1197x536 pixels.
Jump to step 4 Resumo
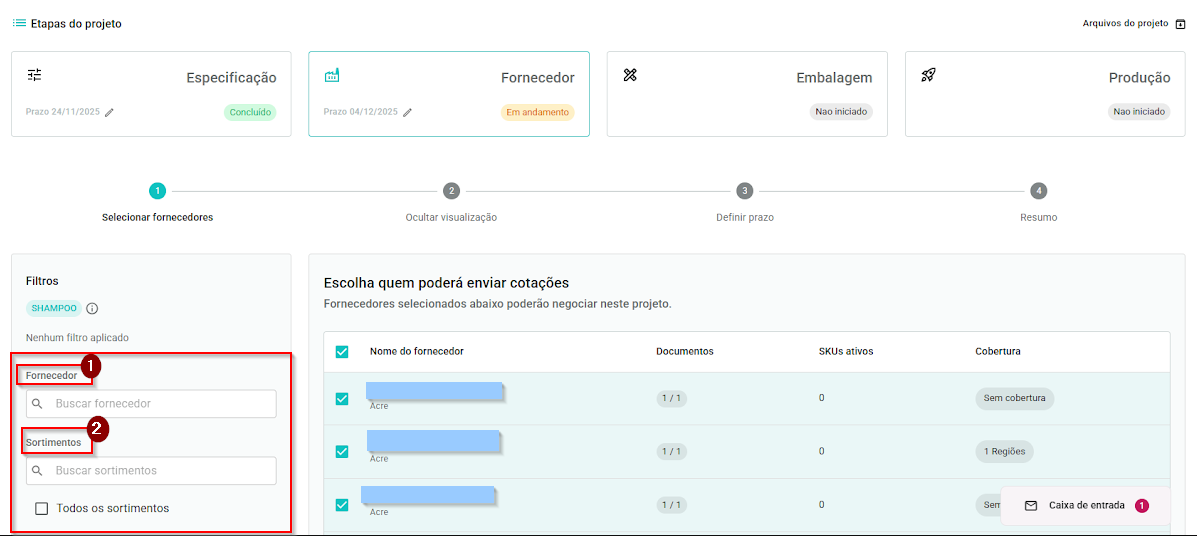1039,191
